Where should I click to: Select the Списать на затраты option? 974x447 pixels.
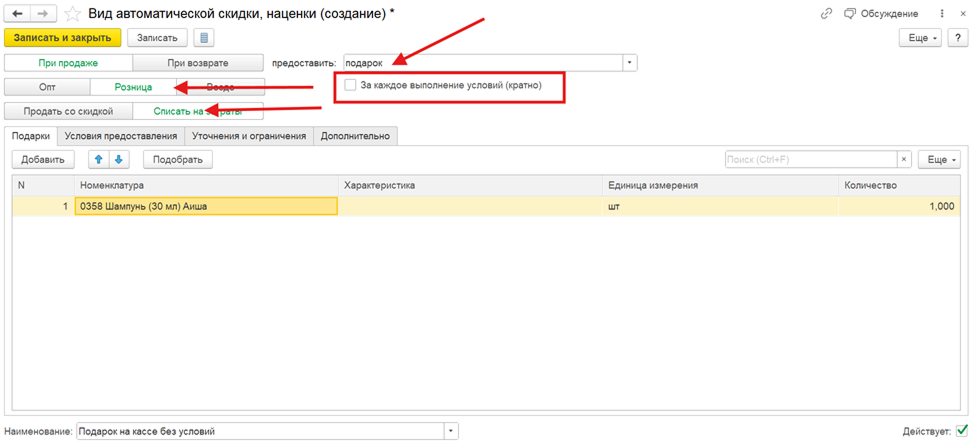198,111
